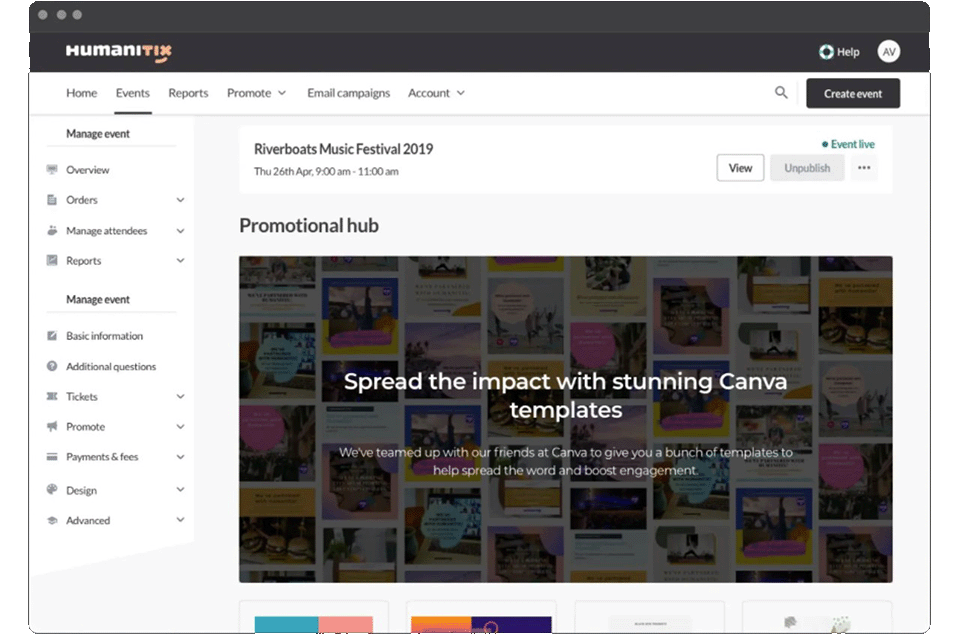
Task: Expand the Tickets sidebar section
Action: (180, 397)
